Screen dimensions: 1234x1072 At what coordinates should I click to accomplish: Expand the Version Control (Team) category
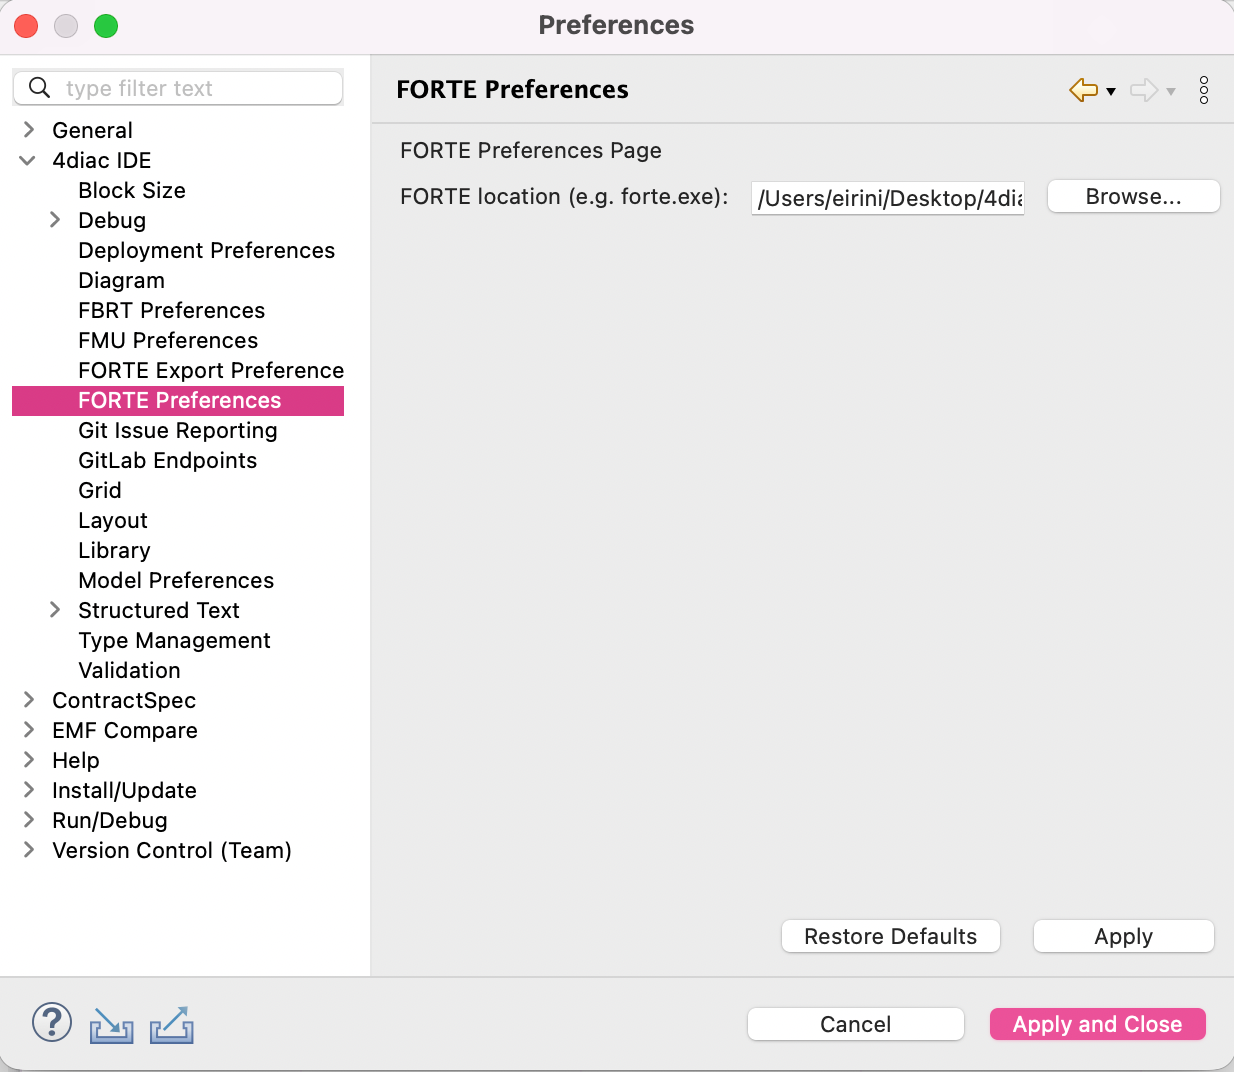(29, 850)
